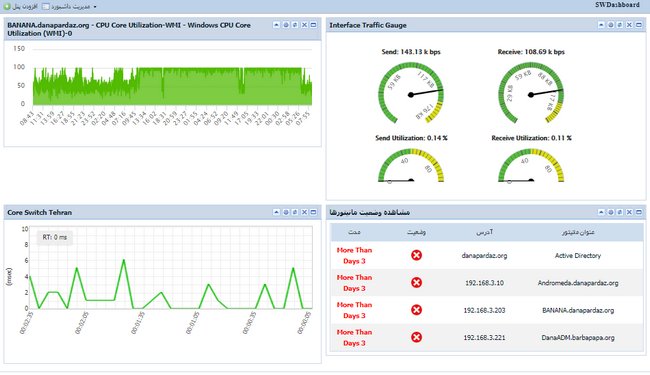Select the Andromeda.danapardaz.org monitor name
Screen dimensions: 650x375
(x=578, y=283)
